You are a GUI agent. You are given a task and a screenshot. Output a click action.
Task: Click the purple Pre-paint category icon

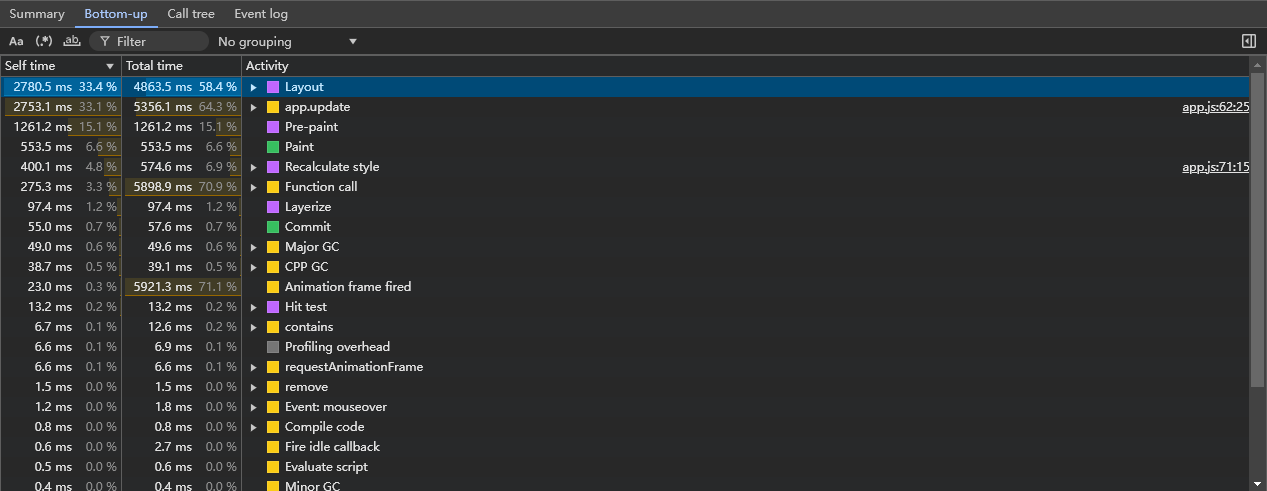[273, 127]
